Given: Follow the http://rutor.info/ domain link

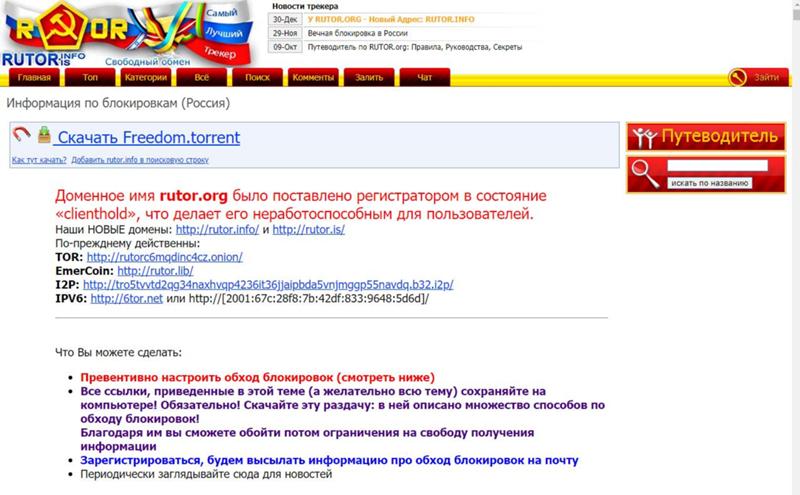Looking at the screenshot, I should pyautogui.click(x=217, y=229).
